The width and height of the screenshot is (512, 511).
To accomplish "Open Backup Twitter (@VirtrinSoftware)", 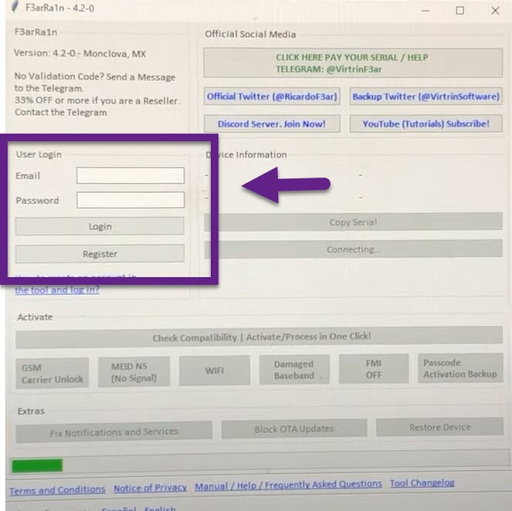I will [426, 97].
